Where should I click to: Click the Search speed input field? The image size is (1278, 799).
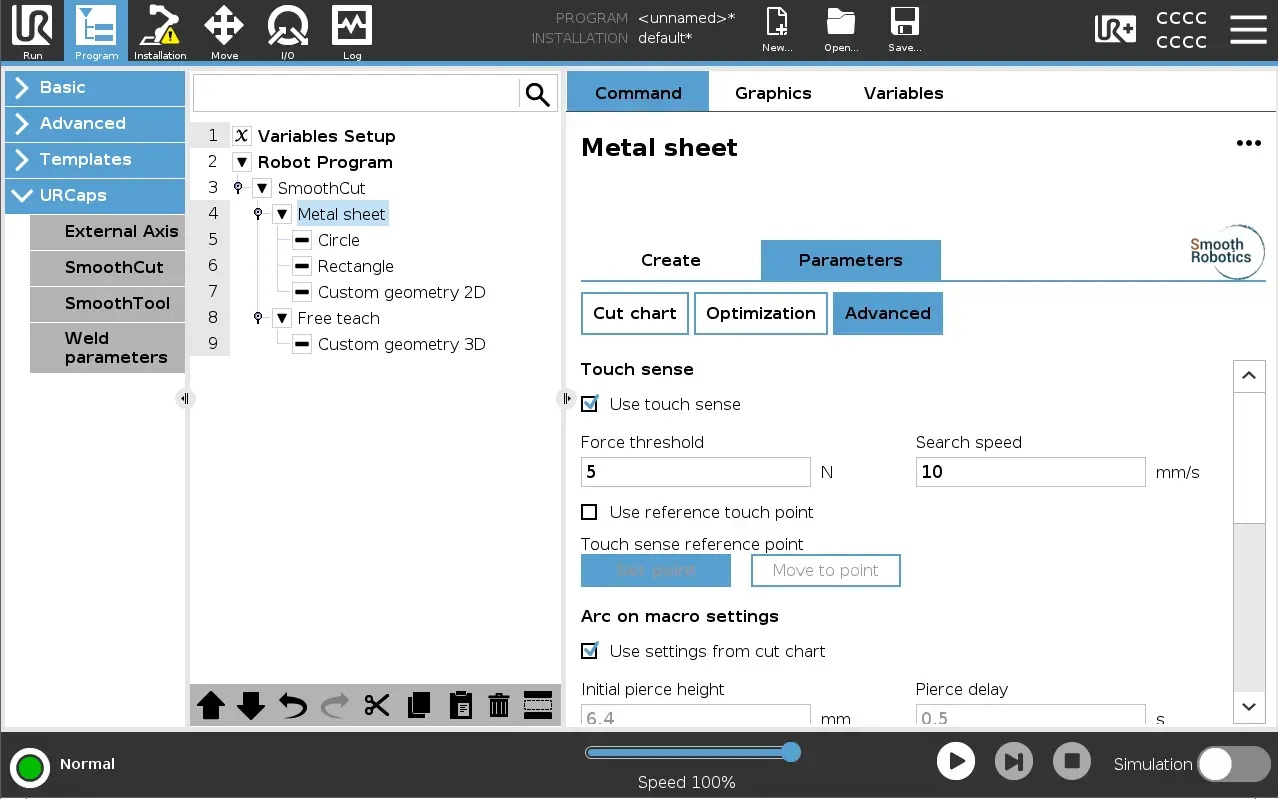coord(1031,472)
